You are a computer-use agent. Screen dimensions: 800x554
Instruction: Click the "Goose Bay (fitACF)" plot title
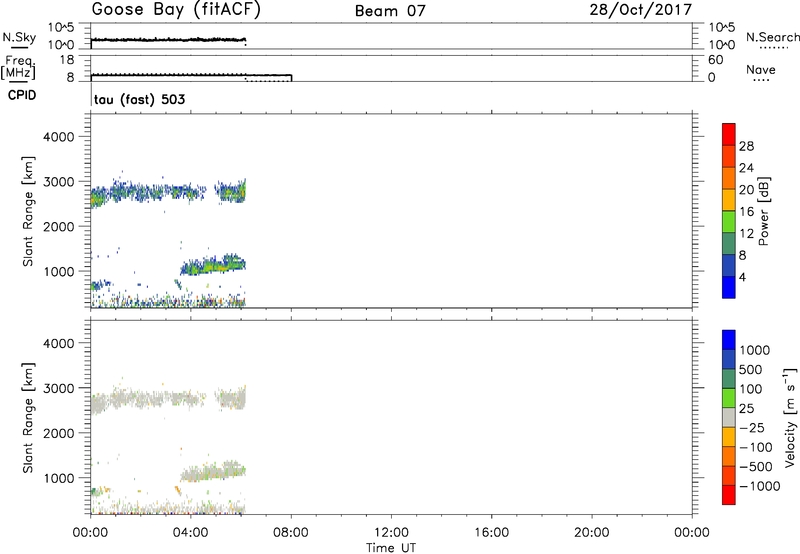coord(176,10)
